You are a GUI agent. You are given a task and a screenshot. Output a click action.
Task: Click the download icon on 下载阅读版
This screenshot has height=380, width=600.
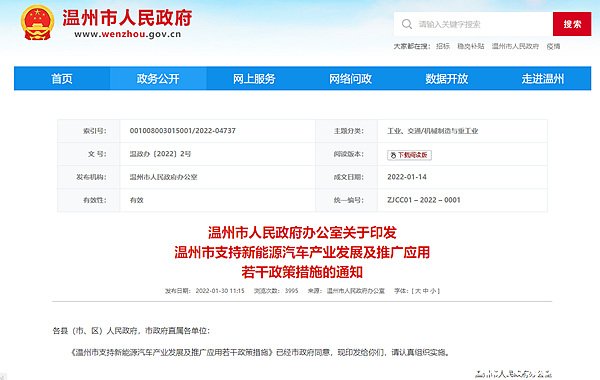(x=393, y=155)
